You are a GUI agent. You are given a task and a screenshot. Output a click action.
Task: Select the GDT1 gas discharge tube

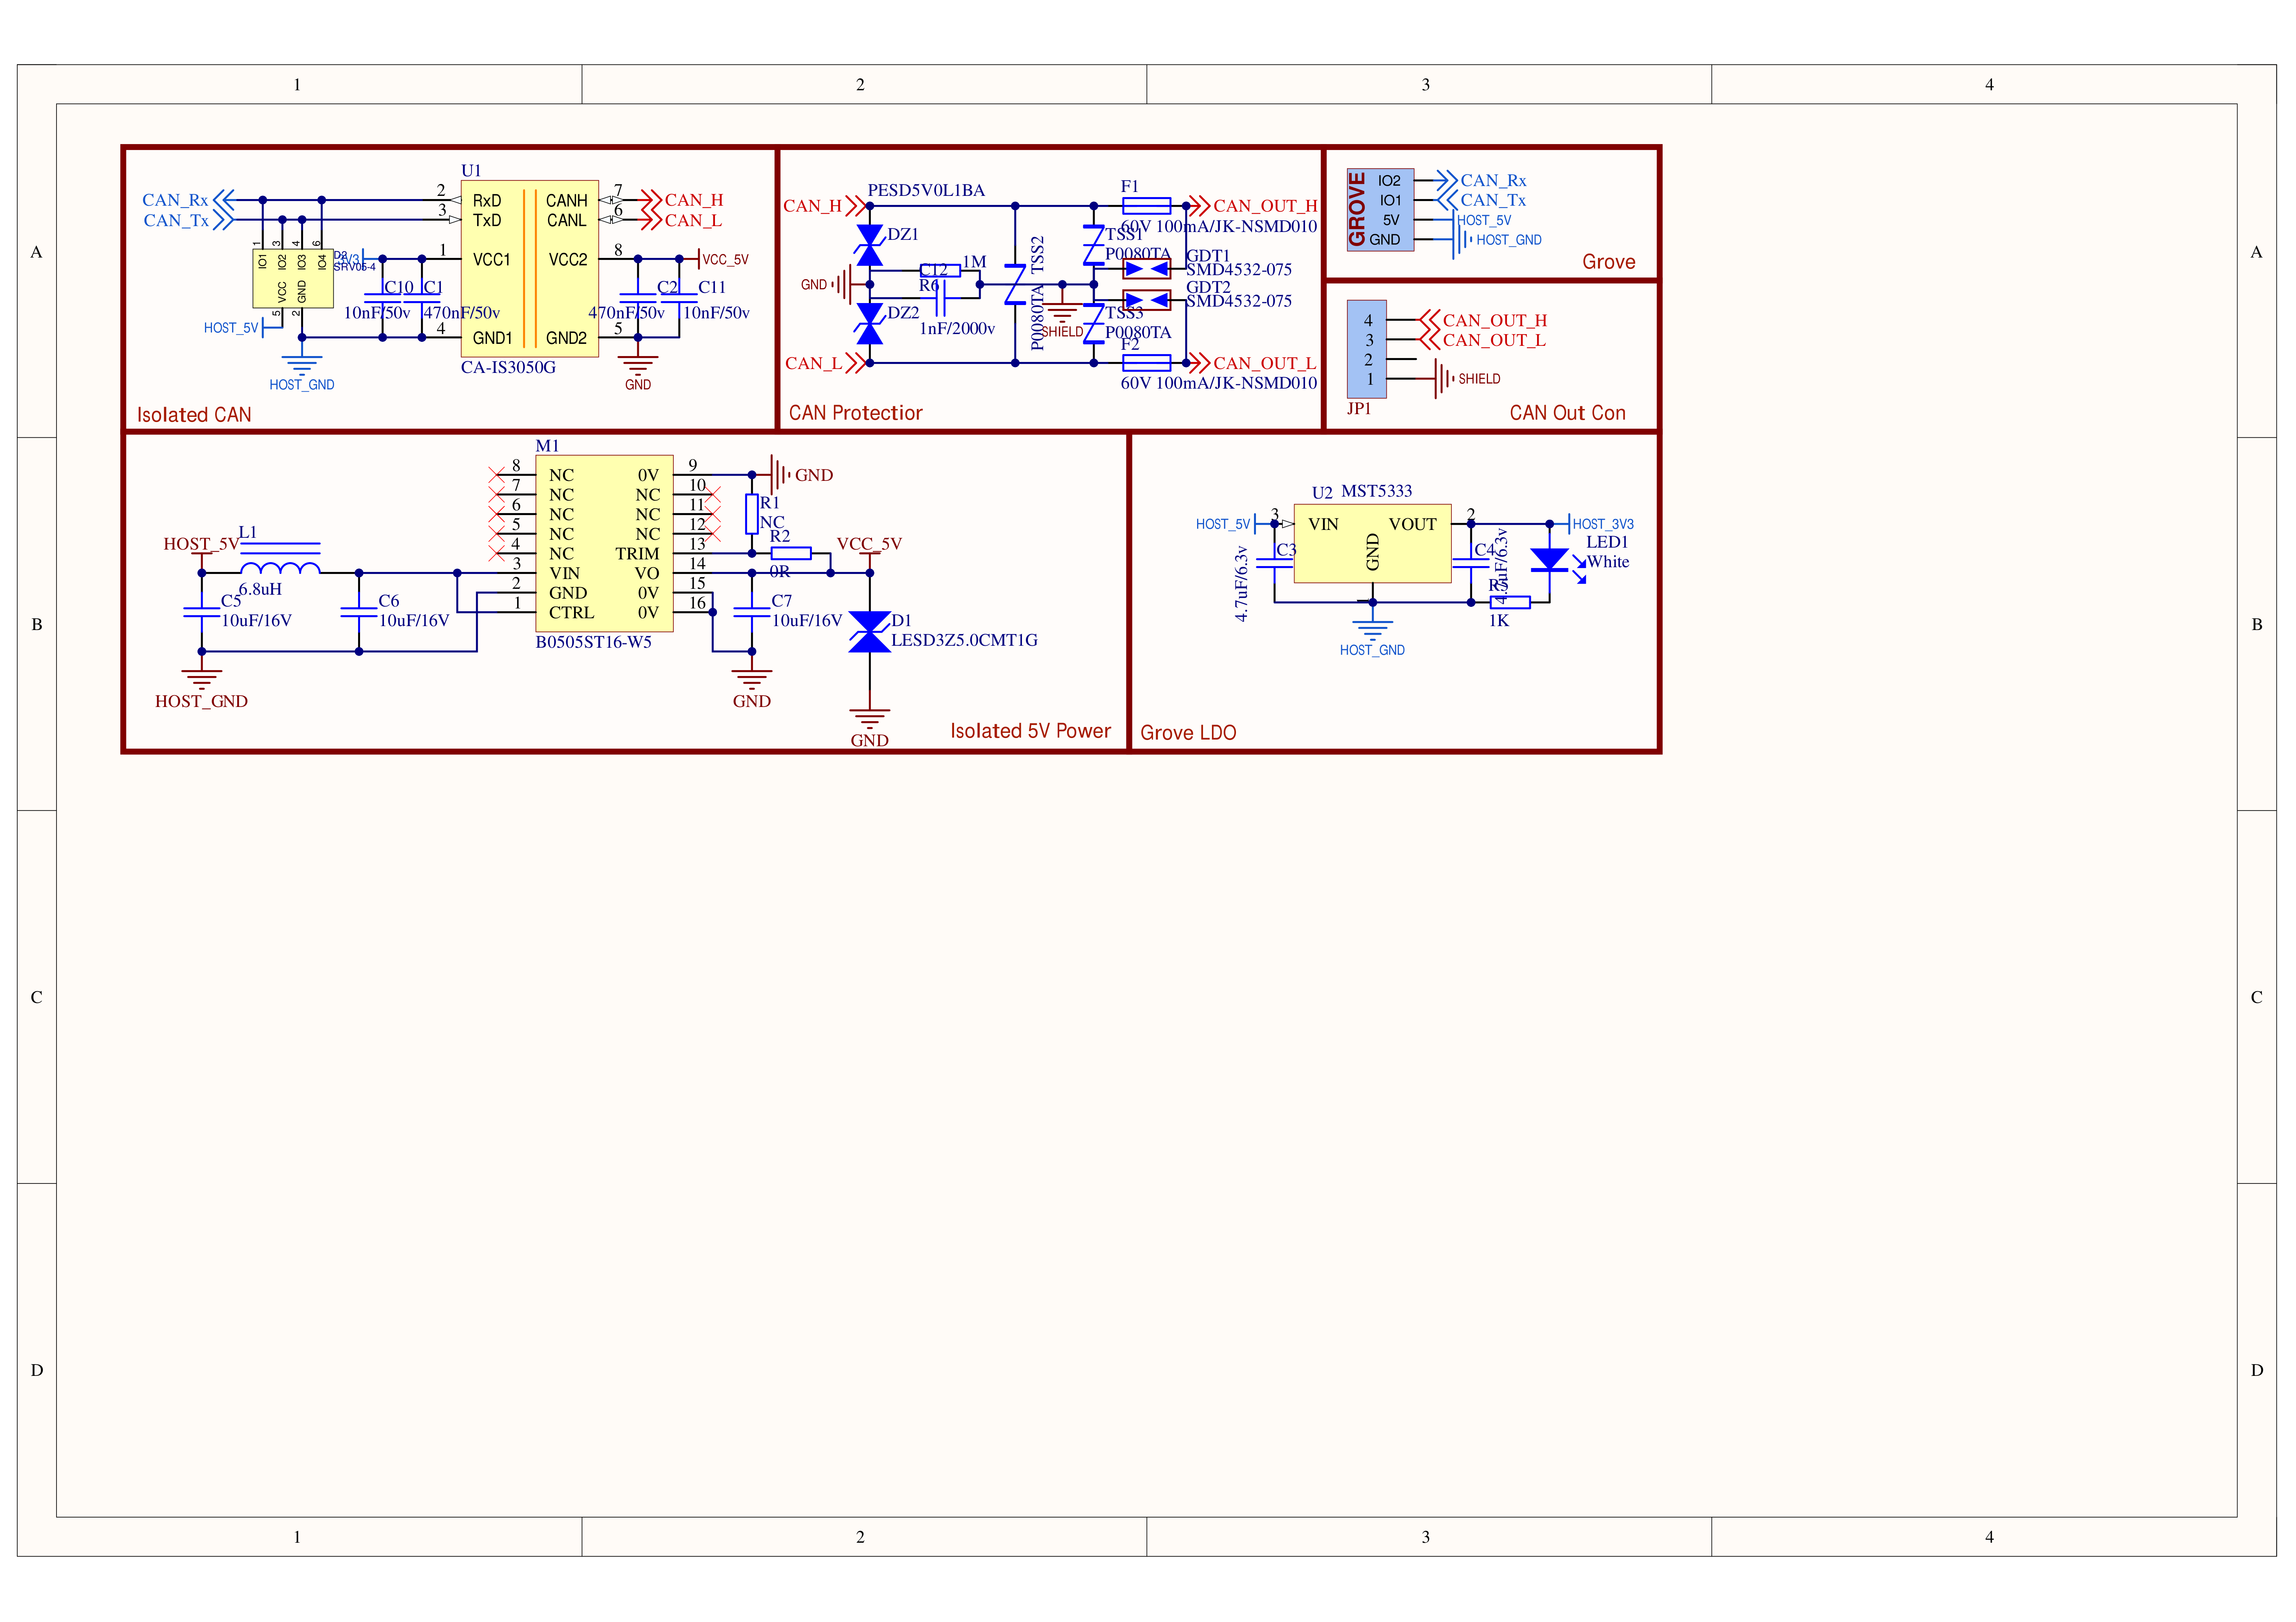[x=1146, y=269]
